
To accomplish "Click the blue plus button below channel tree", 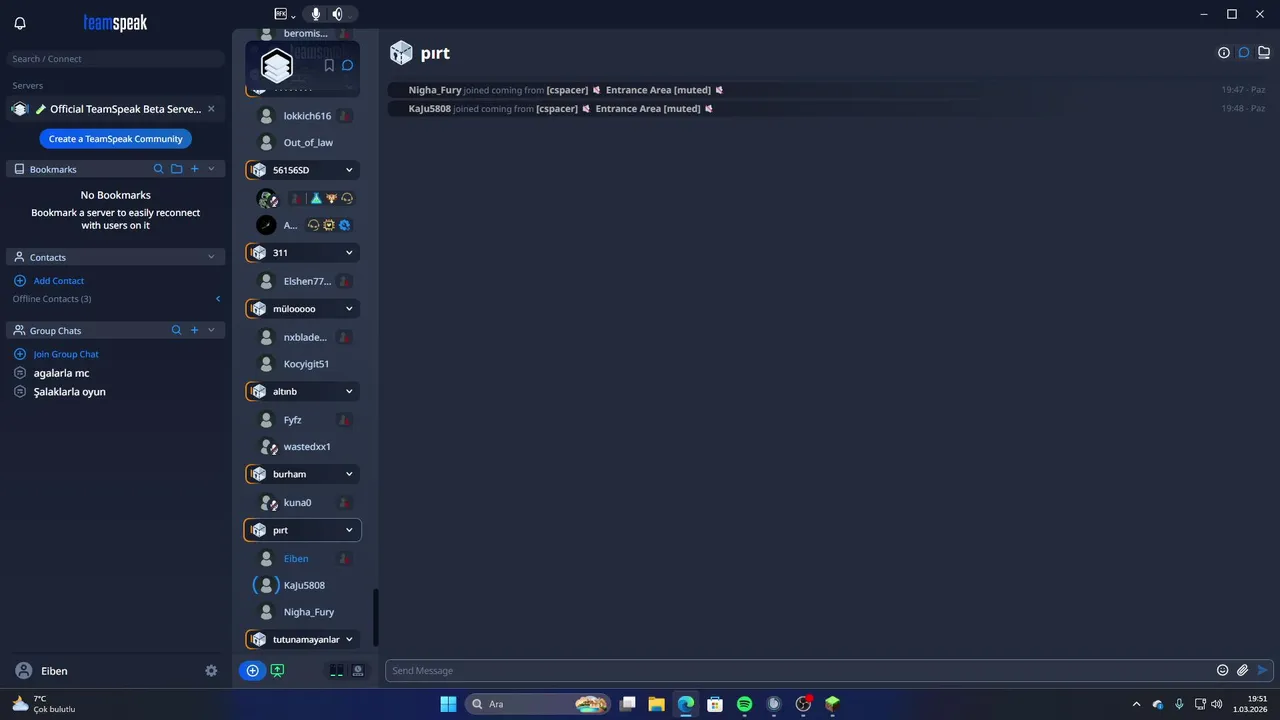I will click(252, 671).
